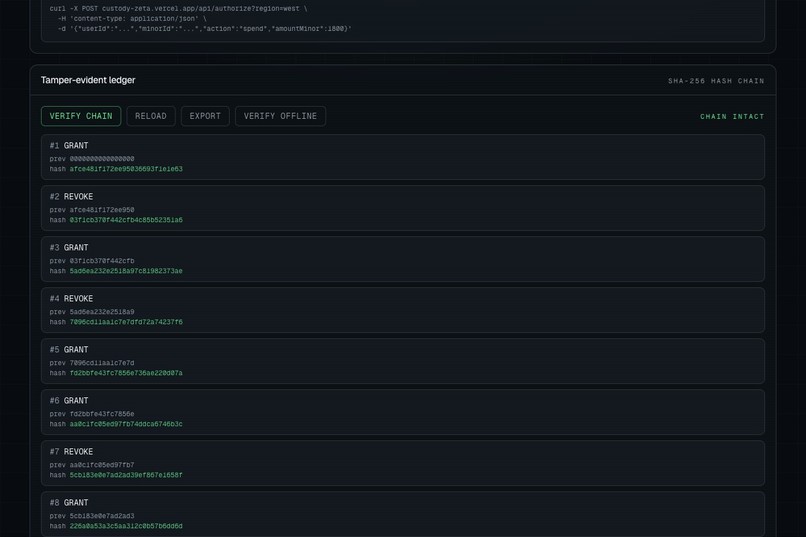
Task: Select ledger entry #8 GRANT title
Action: [69, 503]
